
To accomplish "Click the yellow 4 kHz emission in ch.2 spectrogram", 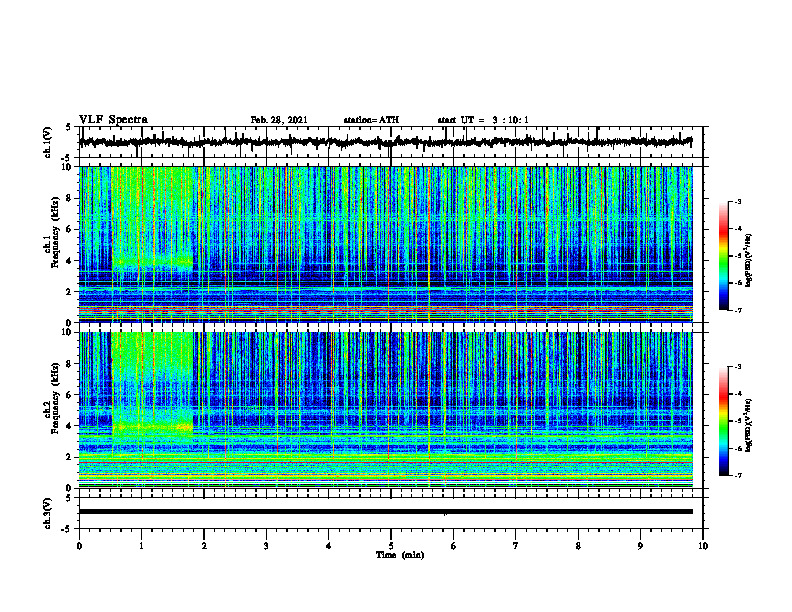I will coord(153,427).
